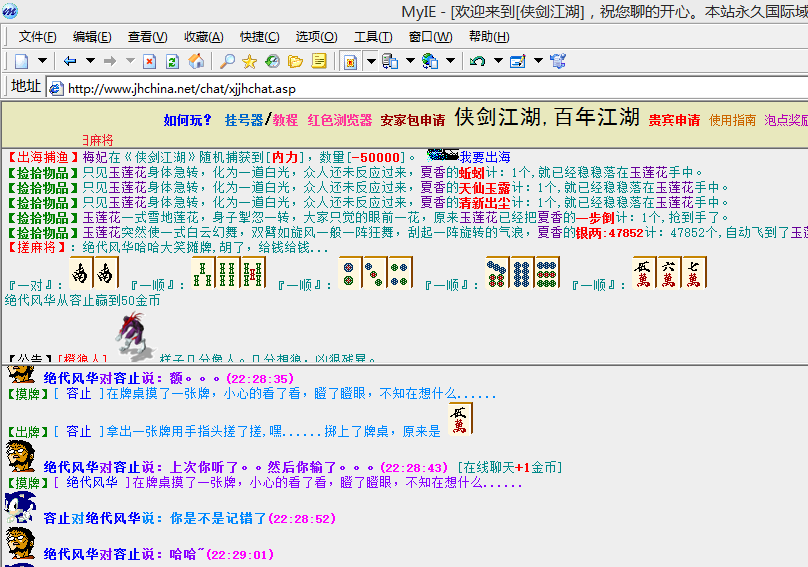
Task: Refresh the page with the green arrows icon
Action: pos(172,61)
